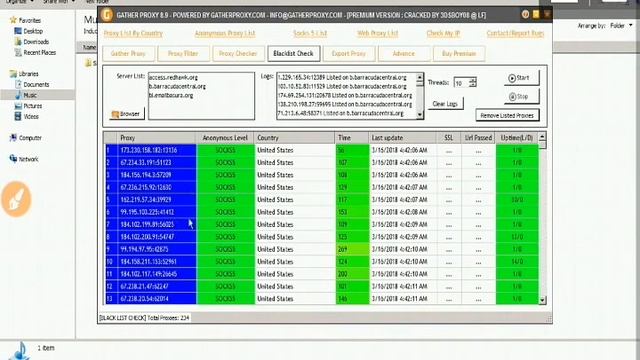640x360 pixels.
Task: Click Stop button
Action: click(x=521, y=97)
